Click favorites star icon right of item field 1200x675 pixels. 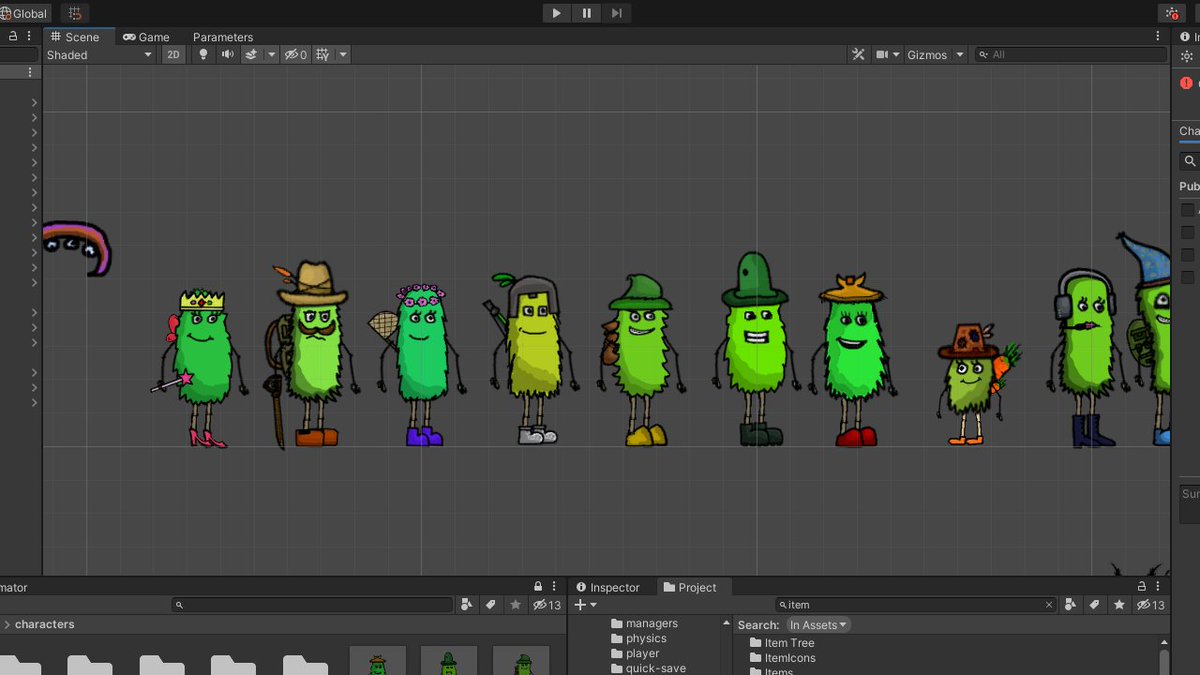tap(1119, 605)
